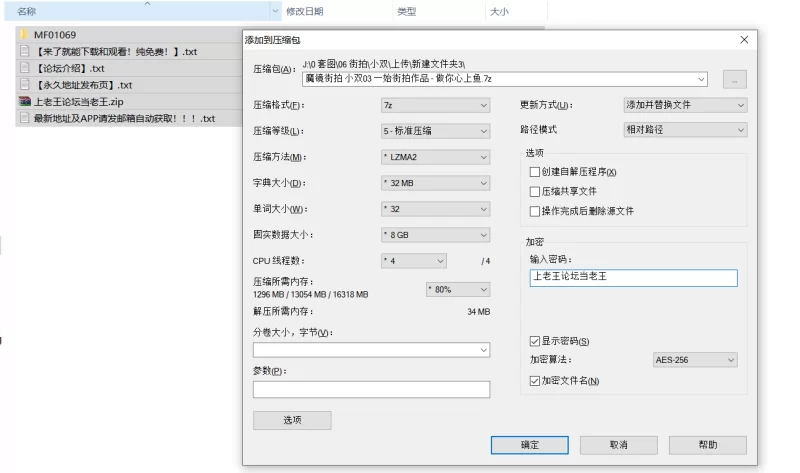Click the 输入密码 text field
Screen dimensions: 800x473
[x=632, y=277]
